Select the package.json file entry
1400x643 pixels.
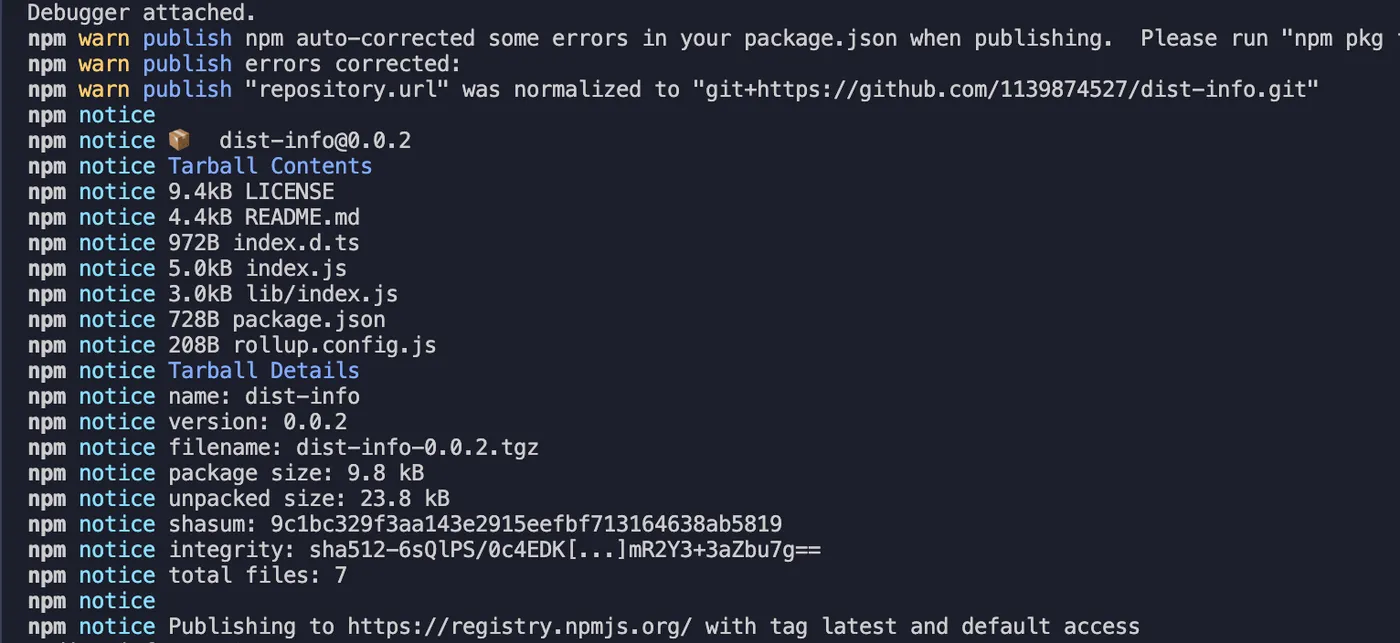click(x=308, y=320)
